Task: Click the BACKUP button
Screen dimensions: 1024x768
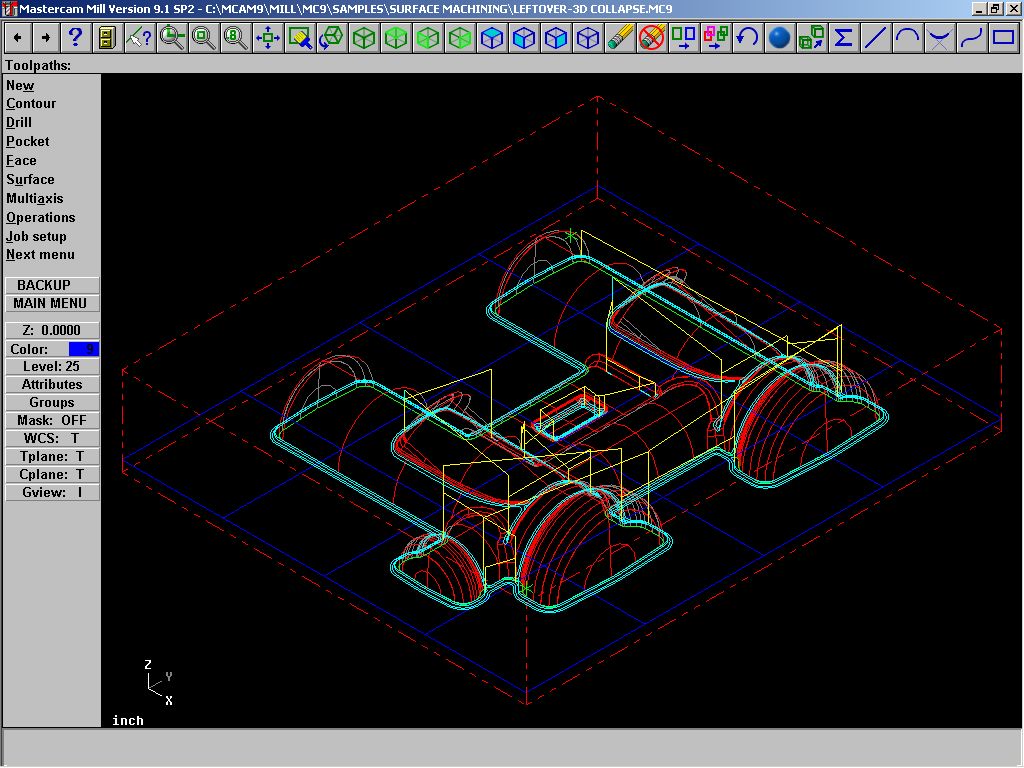Action: tap(52, 285)
